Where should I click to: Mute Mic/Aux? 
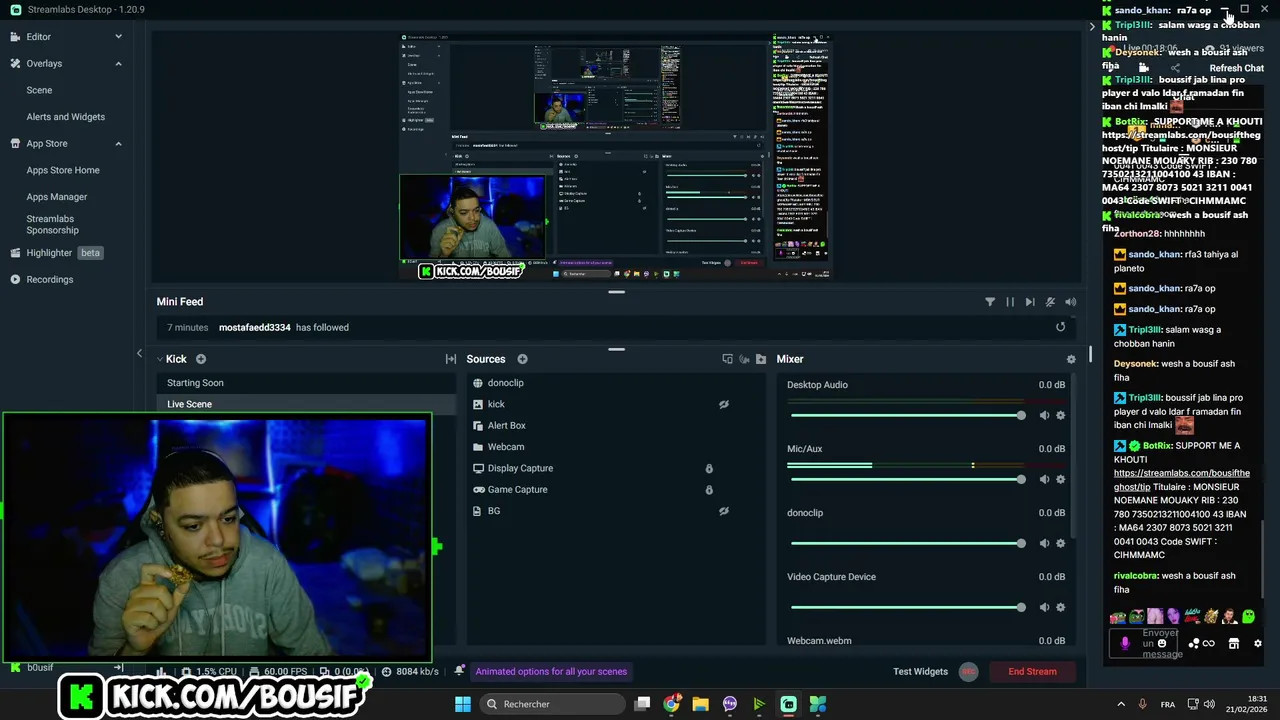click(x=1044, y=479)
